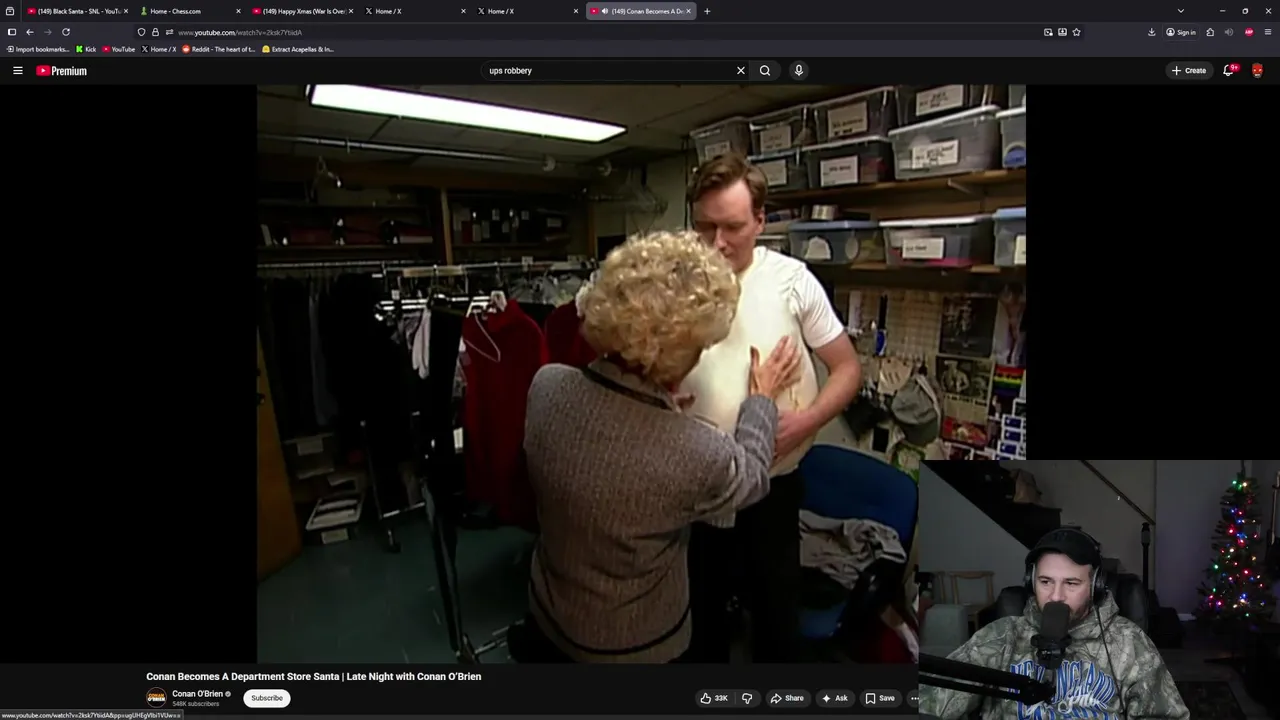
Task: Open the Extract Acapellas bookmark
Action: pyautogui.click(x=298, y=49)
